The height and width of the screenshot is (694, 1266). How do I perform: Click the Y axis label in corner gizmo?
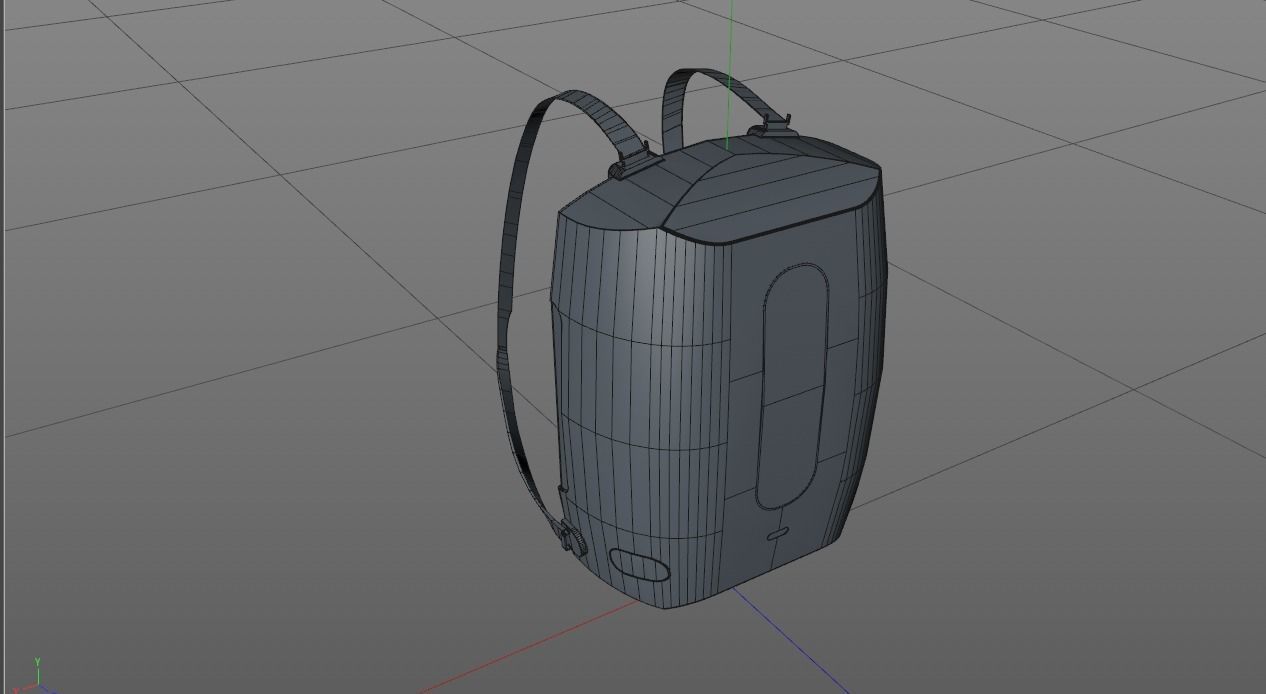tap(37, 662)
